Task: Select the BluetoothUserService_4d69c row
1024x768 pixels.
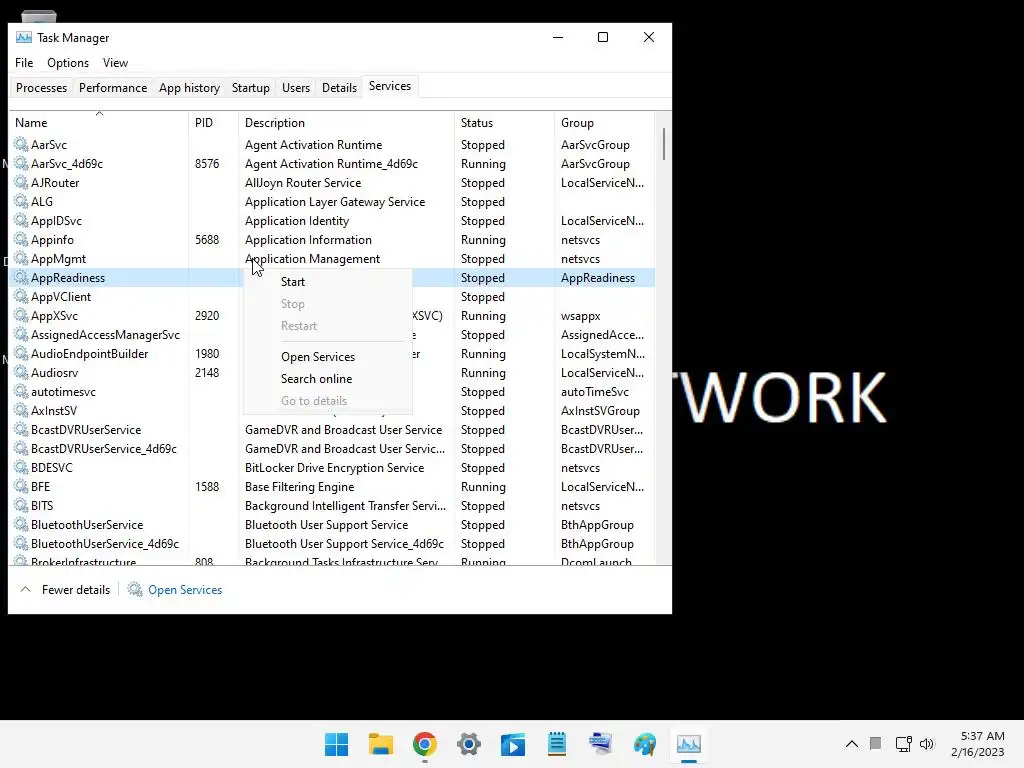Action: (x=332, y=543)
